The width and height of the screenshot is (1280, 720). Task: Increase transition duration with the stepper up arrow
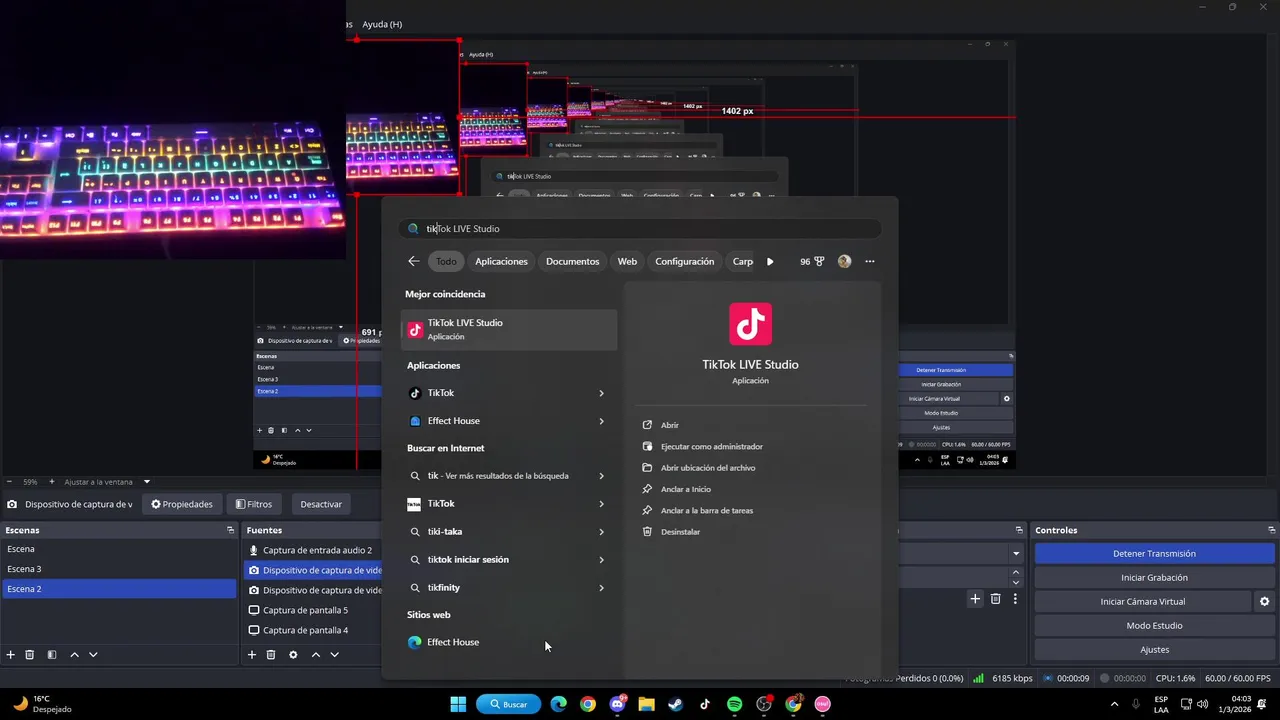1016,572
